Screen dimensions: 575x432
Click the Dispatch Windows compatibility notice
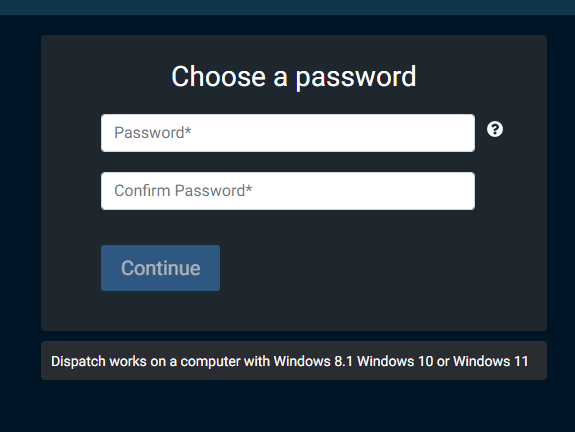(294, 360)
